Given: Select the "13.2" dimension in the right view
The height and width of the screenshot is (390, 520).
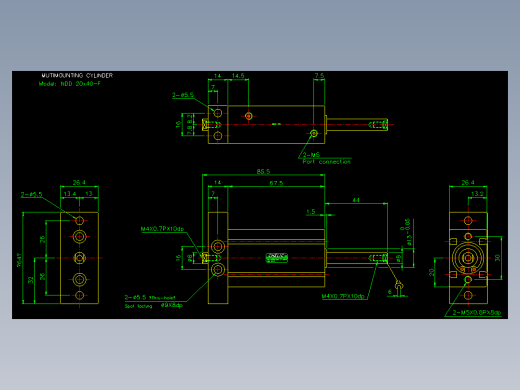Looking at the screenshot, I should 477,194.
